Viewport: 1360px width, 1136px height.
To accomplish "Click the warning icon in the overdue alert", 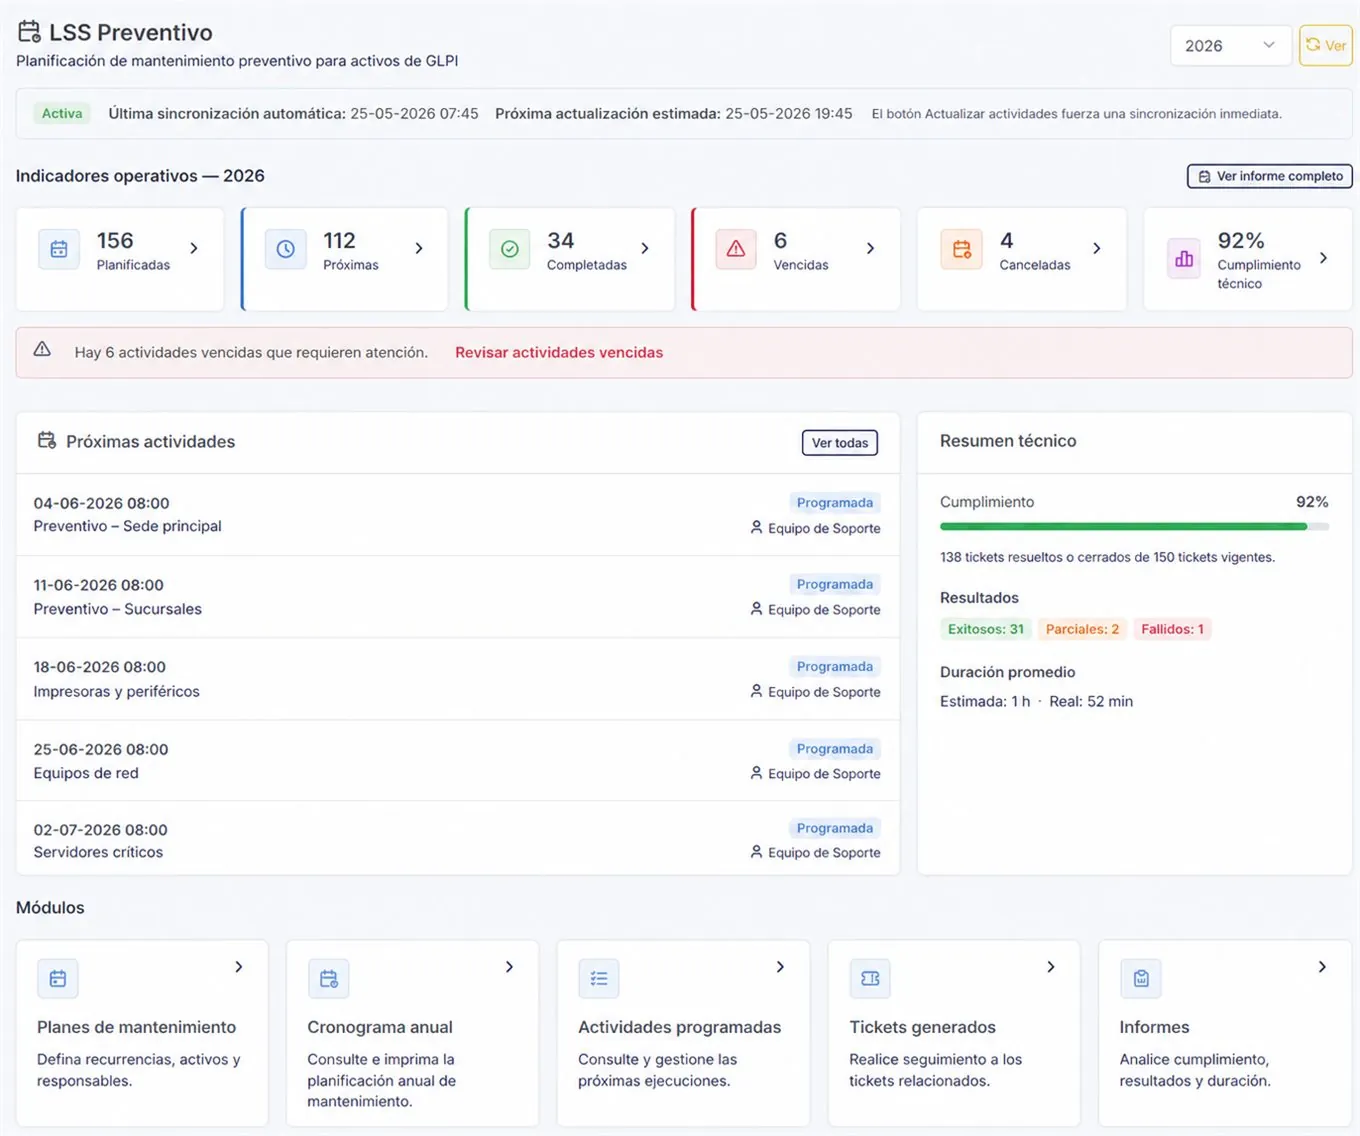I will [42, 350].
